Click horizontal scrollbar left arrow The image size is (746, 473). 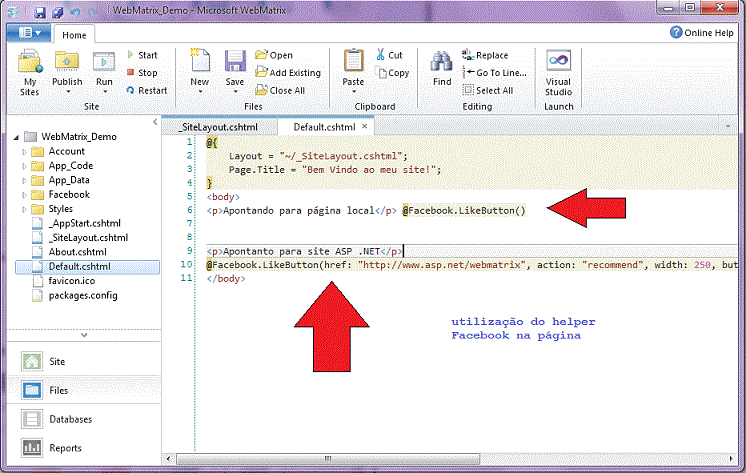[168, 459]
